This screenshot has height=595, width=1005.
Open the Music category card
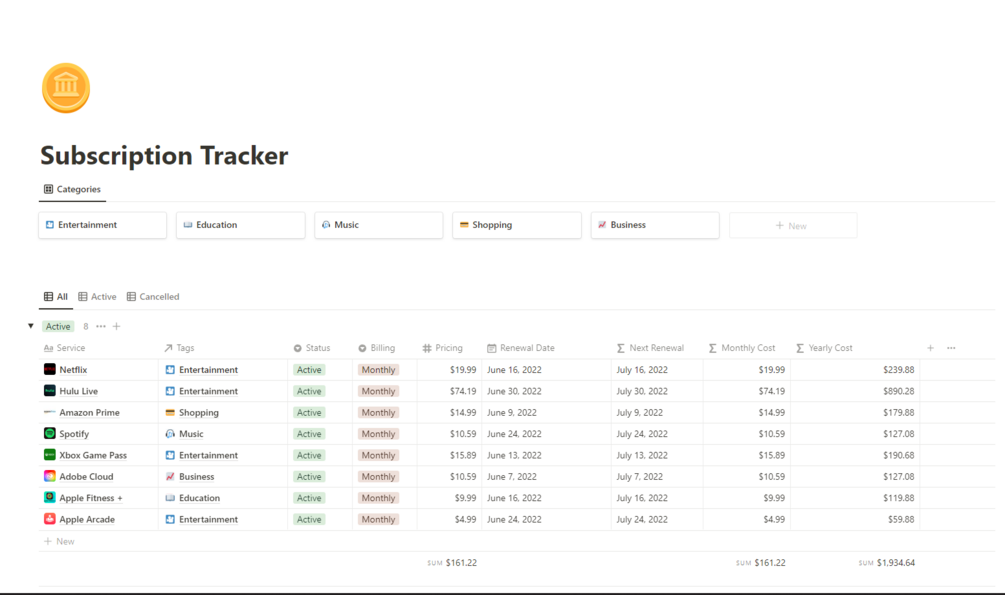tap(379, 225)
